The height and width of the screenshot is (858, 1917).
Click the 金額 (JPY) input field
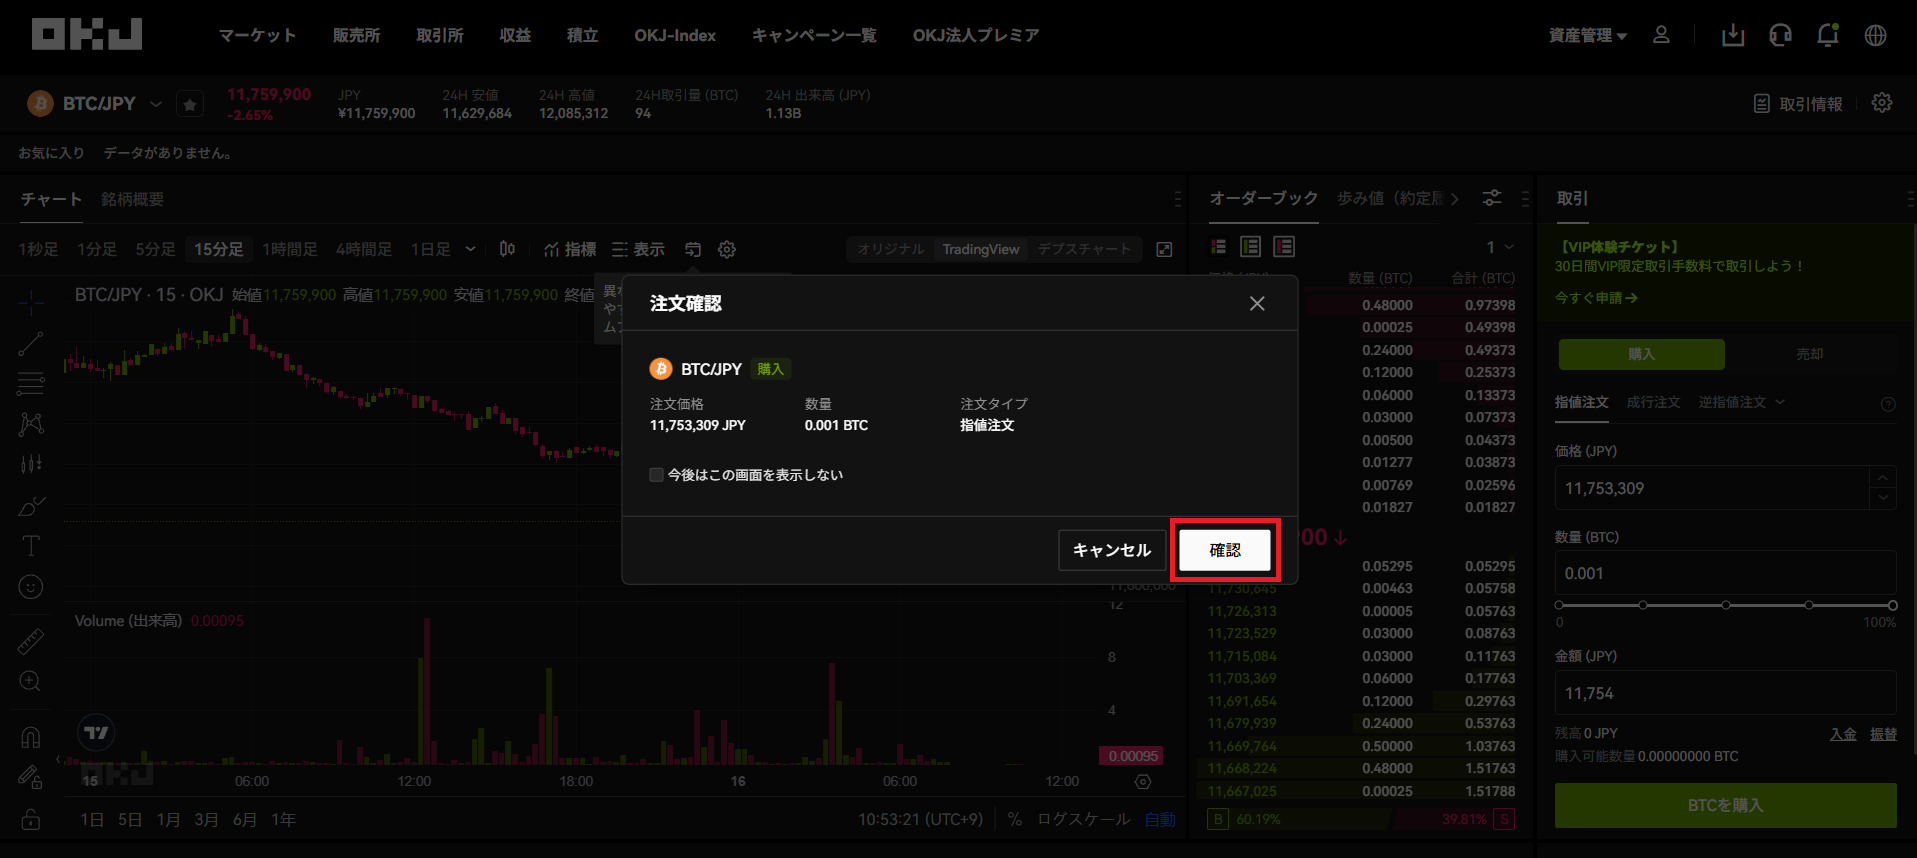pos(1725,693)
